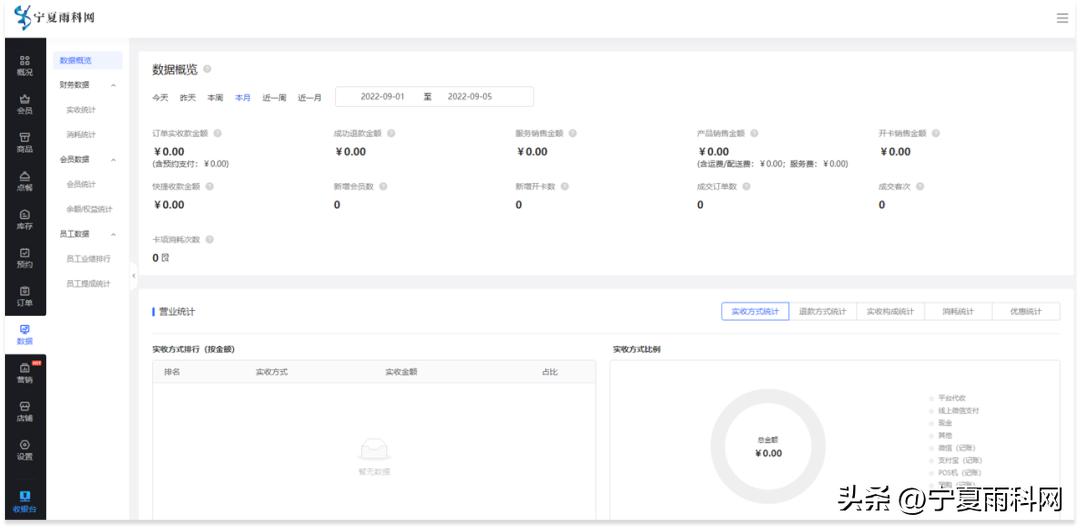
Task: Click the info icon beside 成交客次
Action: [x=920, y=187]
